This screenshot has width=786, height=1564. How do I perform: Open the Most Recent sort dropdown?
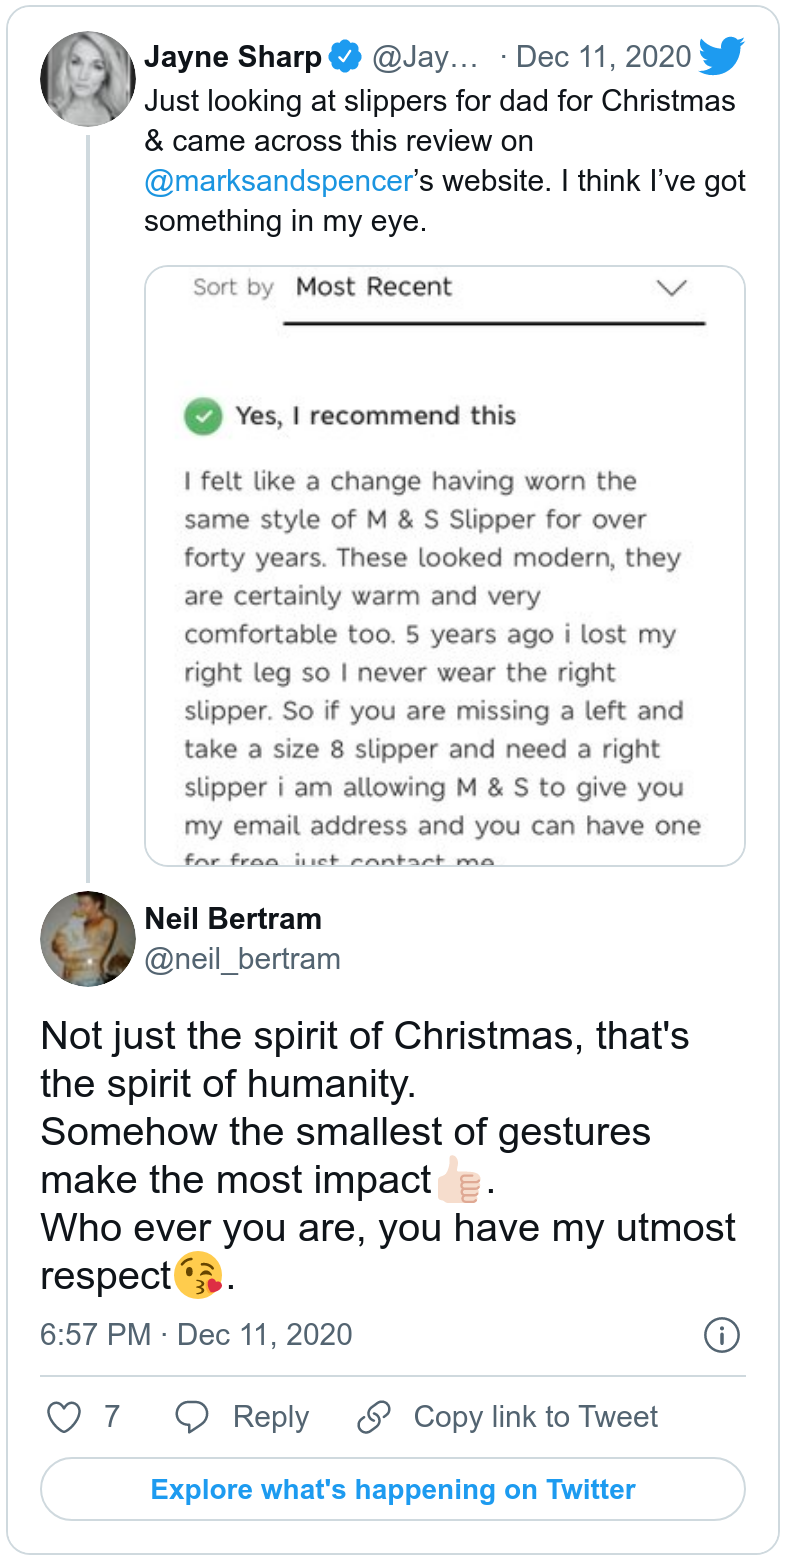(374, 287)
